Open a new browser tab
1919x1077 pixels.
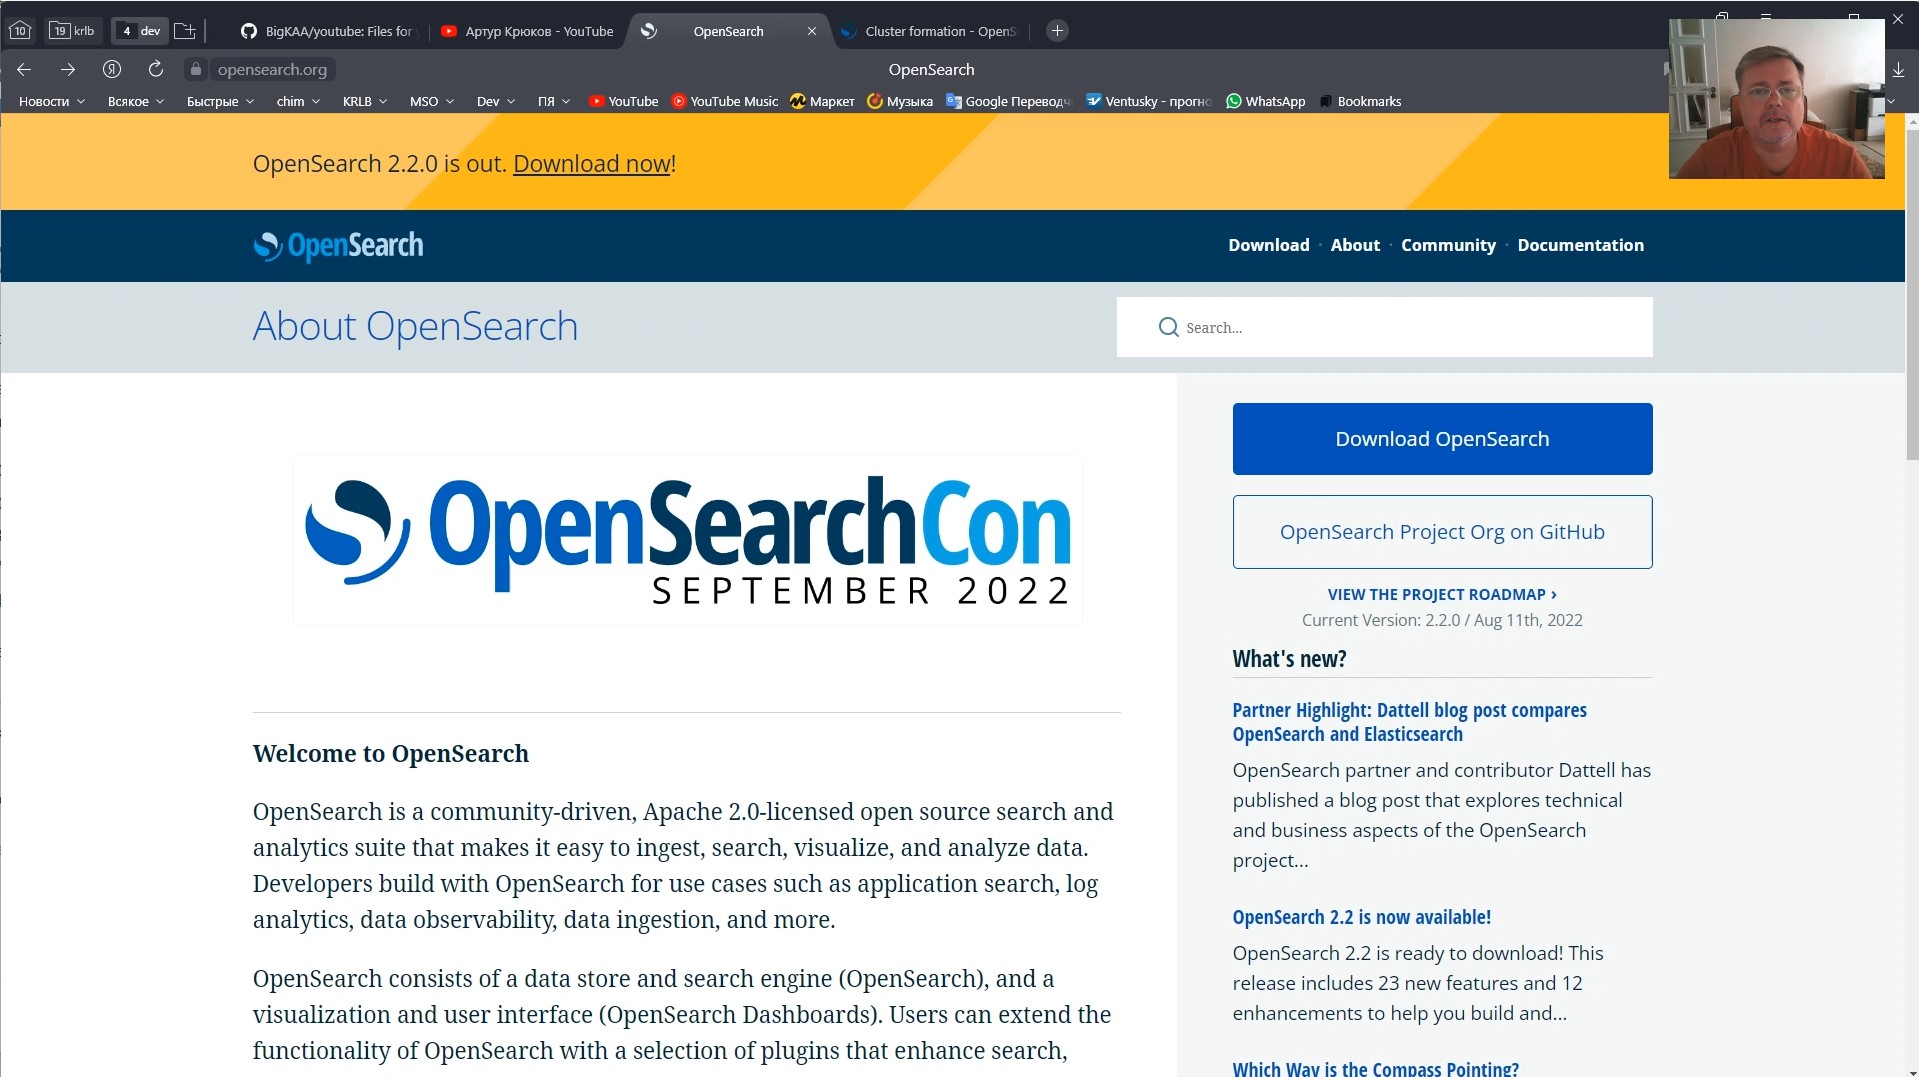click(1057, 31)
